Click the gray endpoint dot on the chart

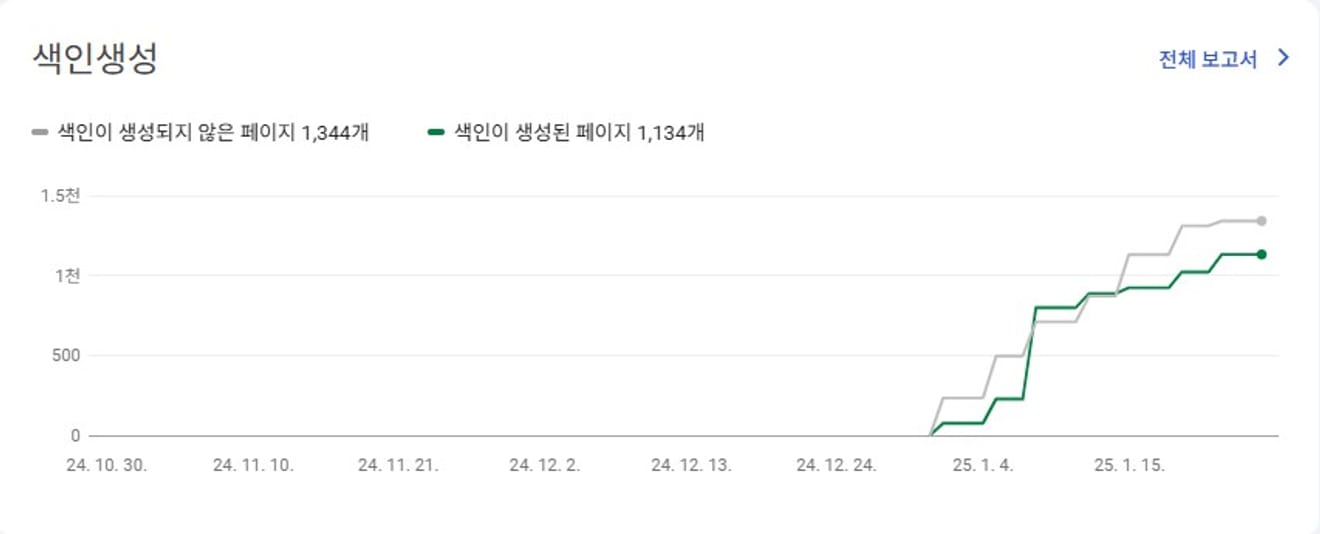[x=1262, y=221]
